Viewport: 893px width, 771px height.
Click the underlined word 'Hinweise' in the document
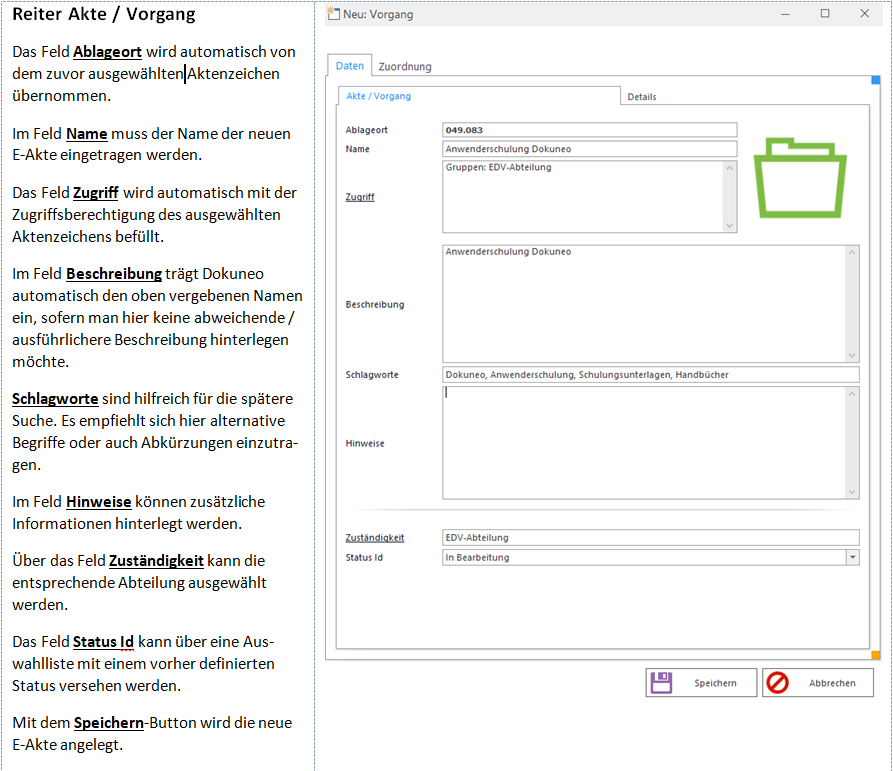(x=99, y=502)
